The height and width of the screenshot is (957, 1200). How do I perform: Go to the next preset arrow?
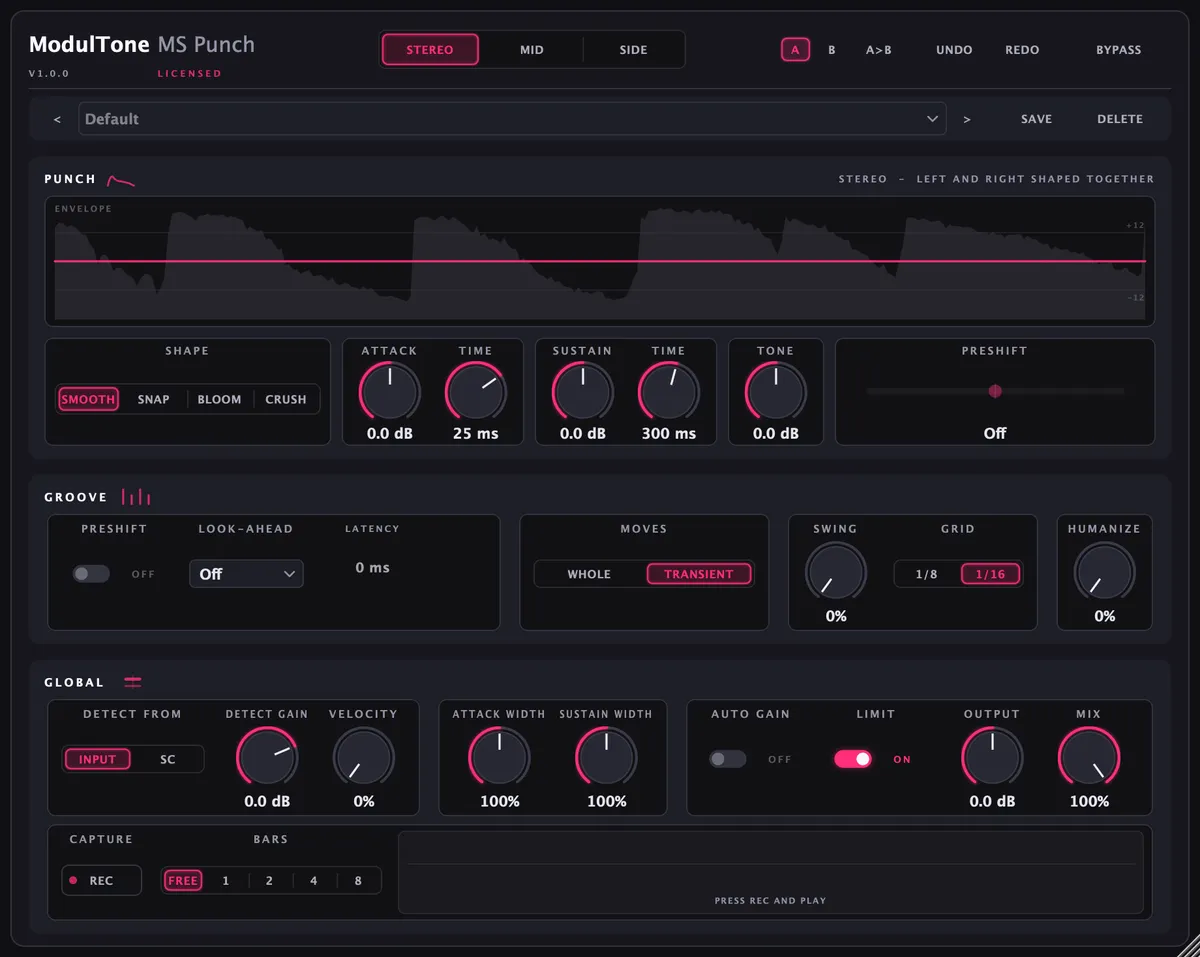pos(967,119)
